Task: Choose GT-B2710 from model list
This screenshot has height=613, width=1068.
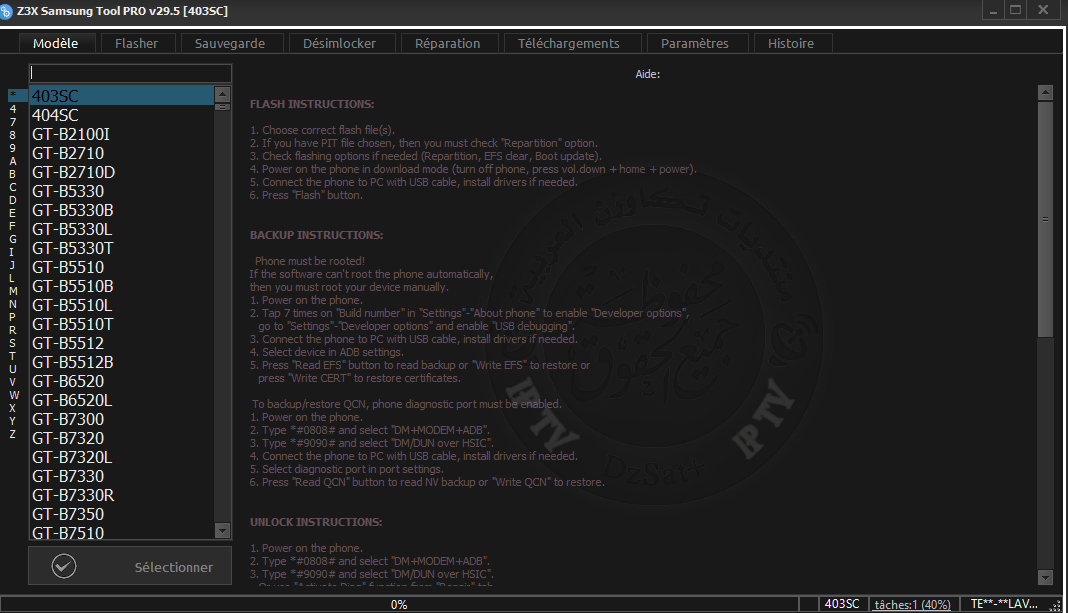Action: tap(121, 153)
